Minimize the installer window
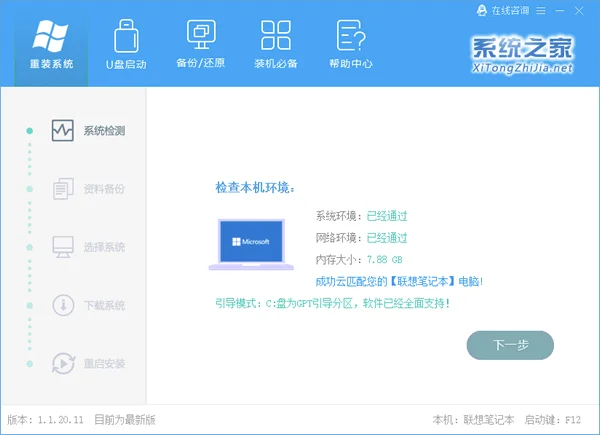The width and height of the screenshot is (600, 435). [559, 11]
